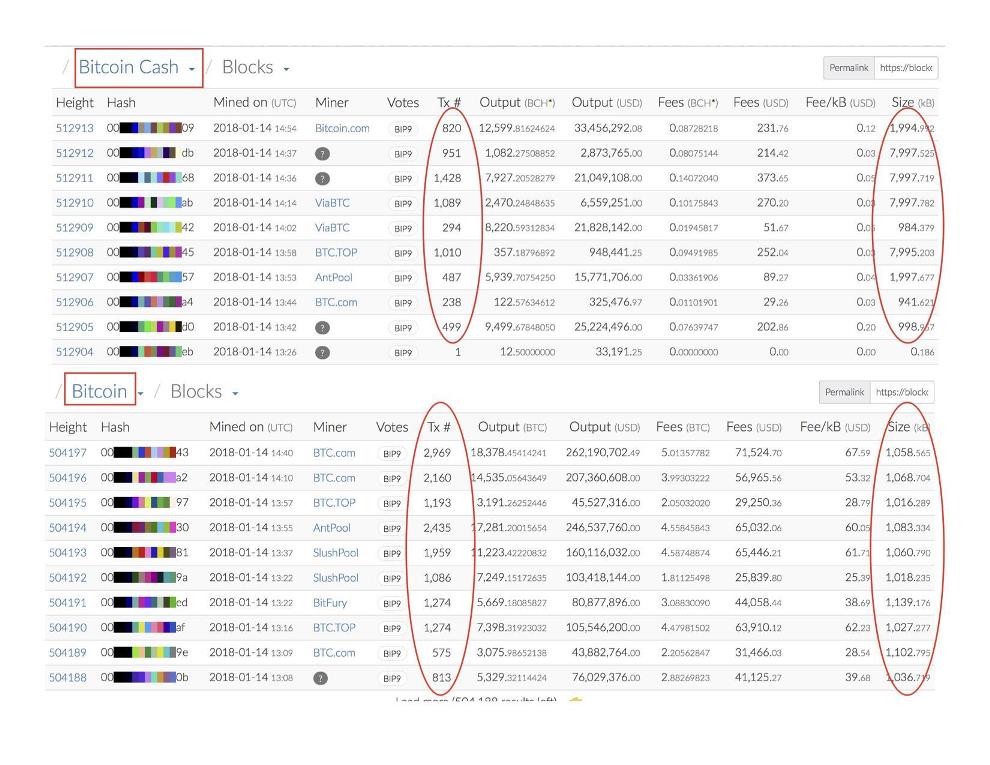The width and height of the screenshot is (990, 765).
Task: Open block height 512904
Action: (x=75, y=352)
